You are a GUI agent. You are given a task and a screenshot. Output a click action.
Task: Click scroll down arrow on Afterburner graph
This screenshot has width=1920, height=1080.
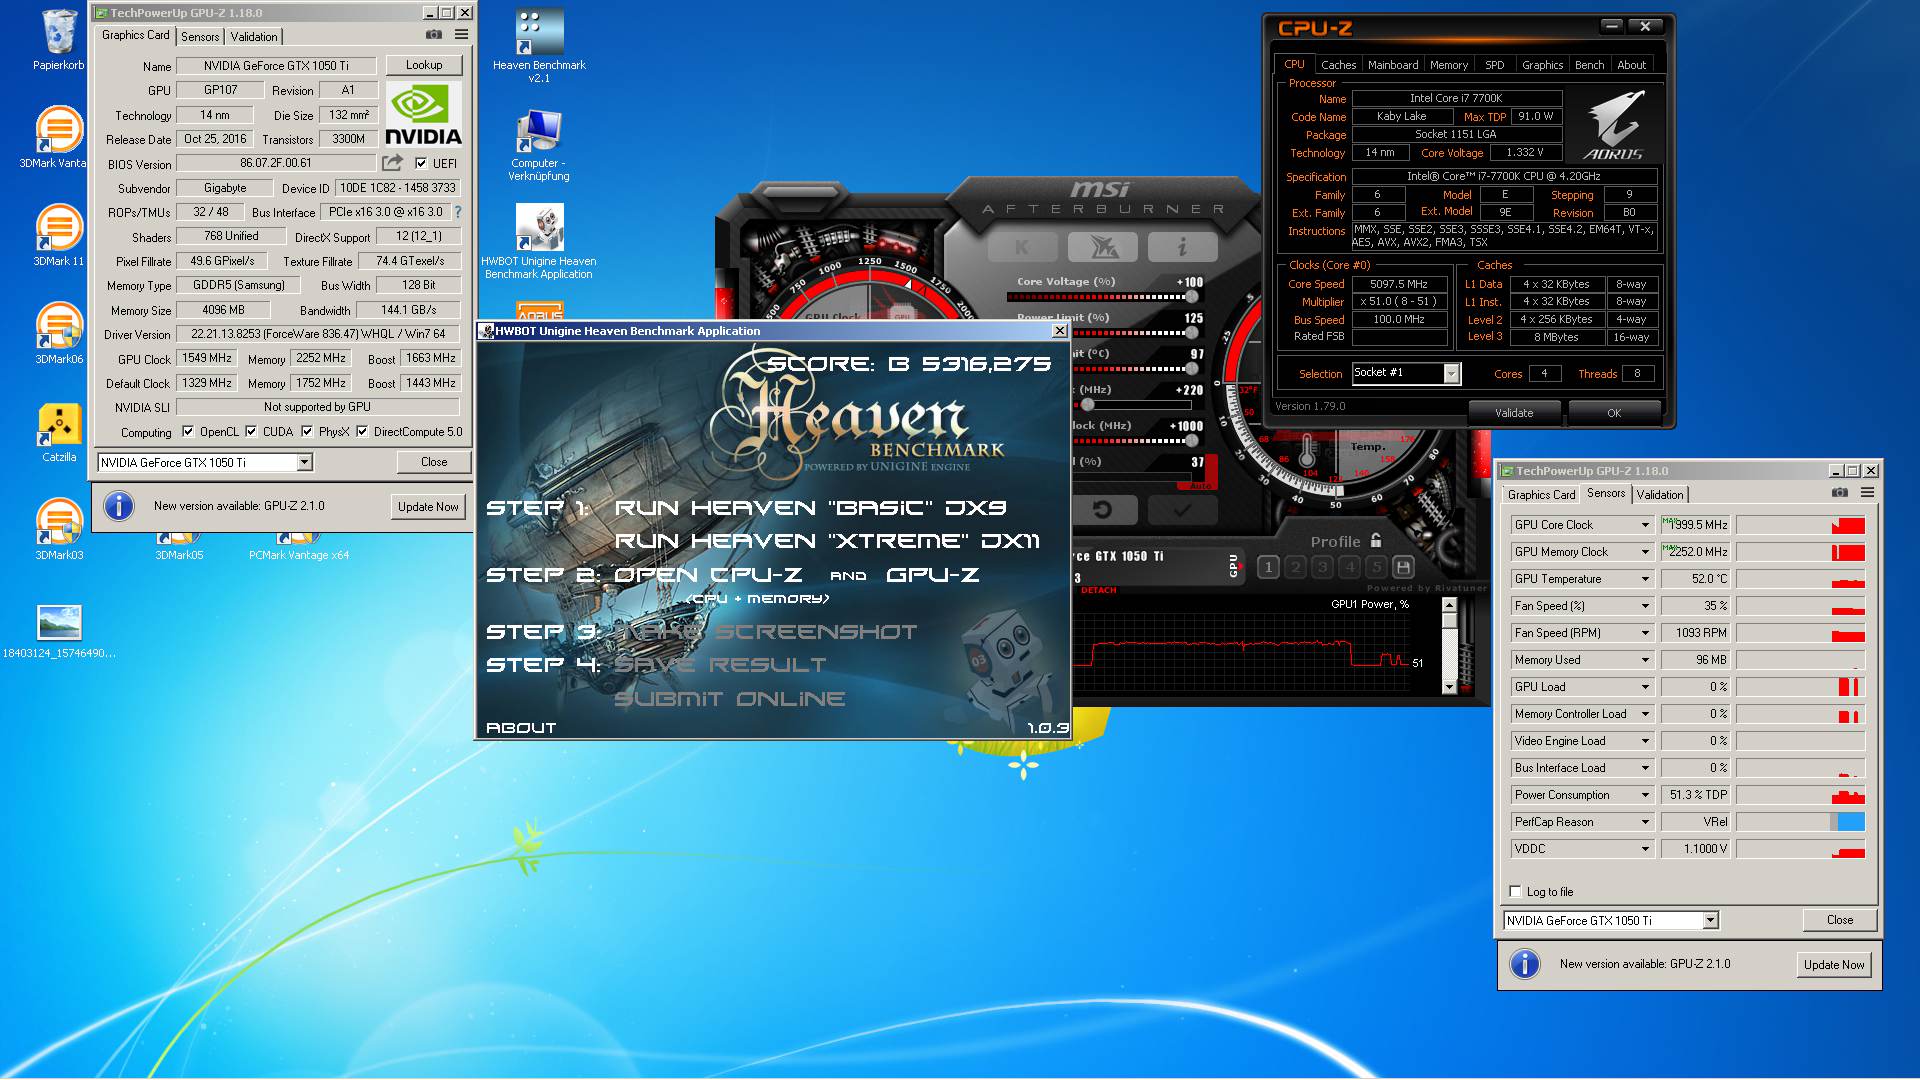tap(1450, 687)
